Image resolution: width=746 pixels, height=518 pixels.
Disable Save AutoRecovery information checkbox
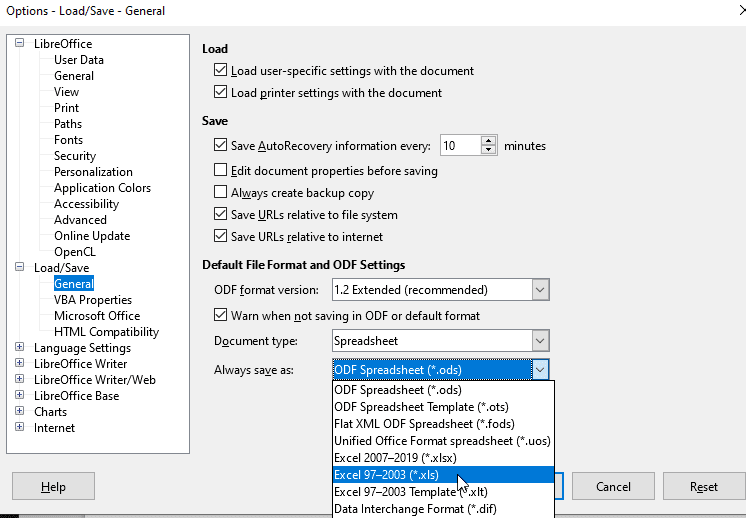[220, 146]
